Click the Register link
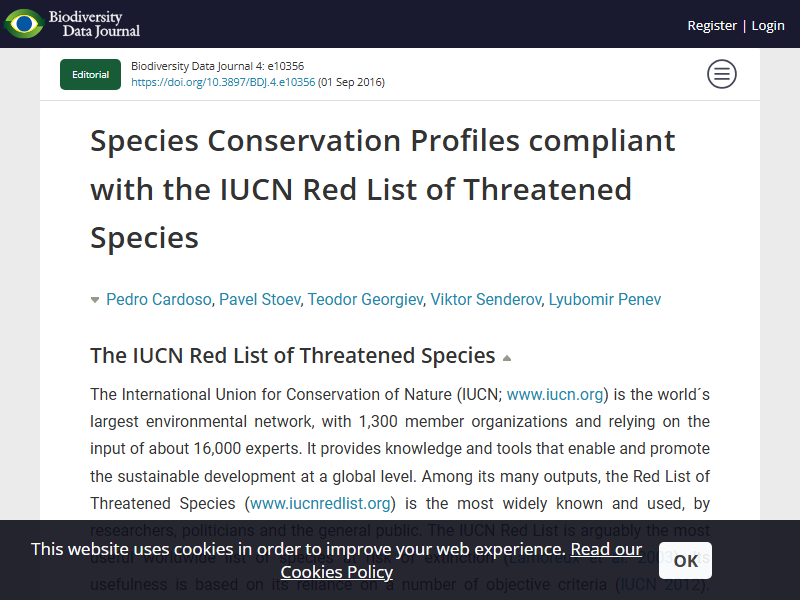Viewport: 800px width, 600px height. tap(712, 26)
